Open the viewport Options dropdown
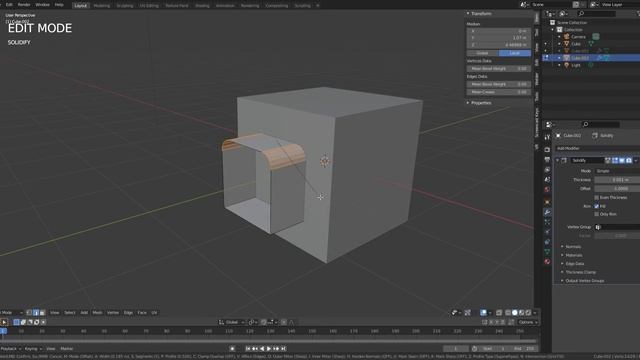Screen dimensions: 640x360 click(528, 322)
